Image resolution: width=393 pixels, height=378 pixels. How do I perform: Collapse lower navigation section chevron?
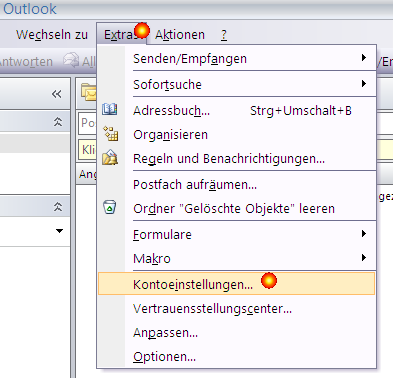58,207
